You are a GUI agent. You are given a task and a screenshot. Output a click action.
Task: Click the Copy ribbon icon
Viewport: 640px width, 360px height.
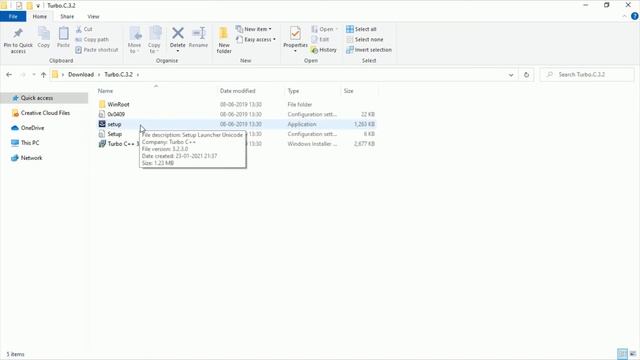click(44, 38)
